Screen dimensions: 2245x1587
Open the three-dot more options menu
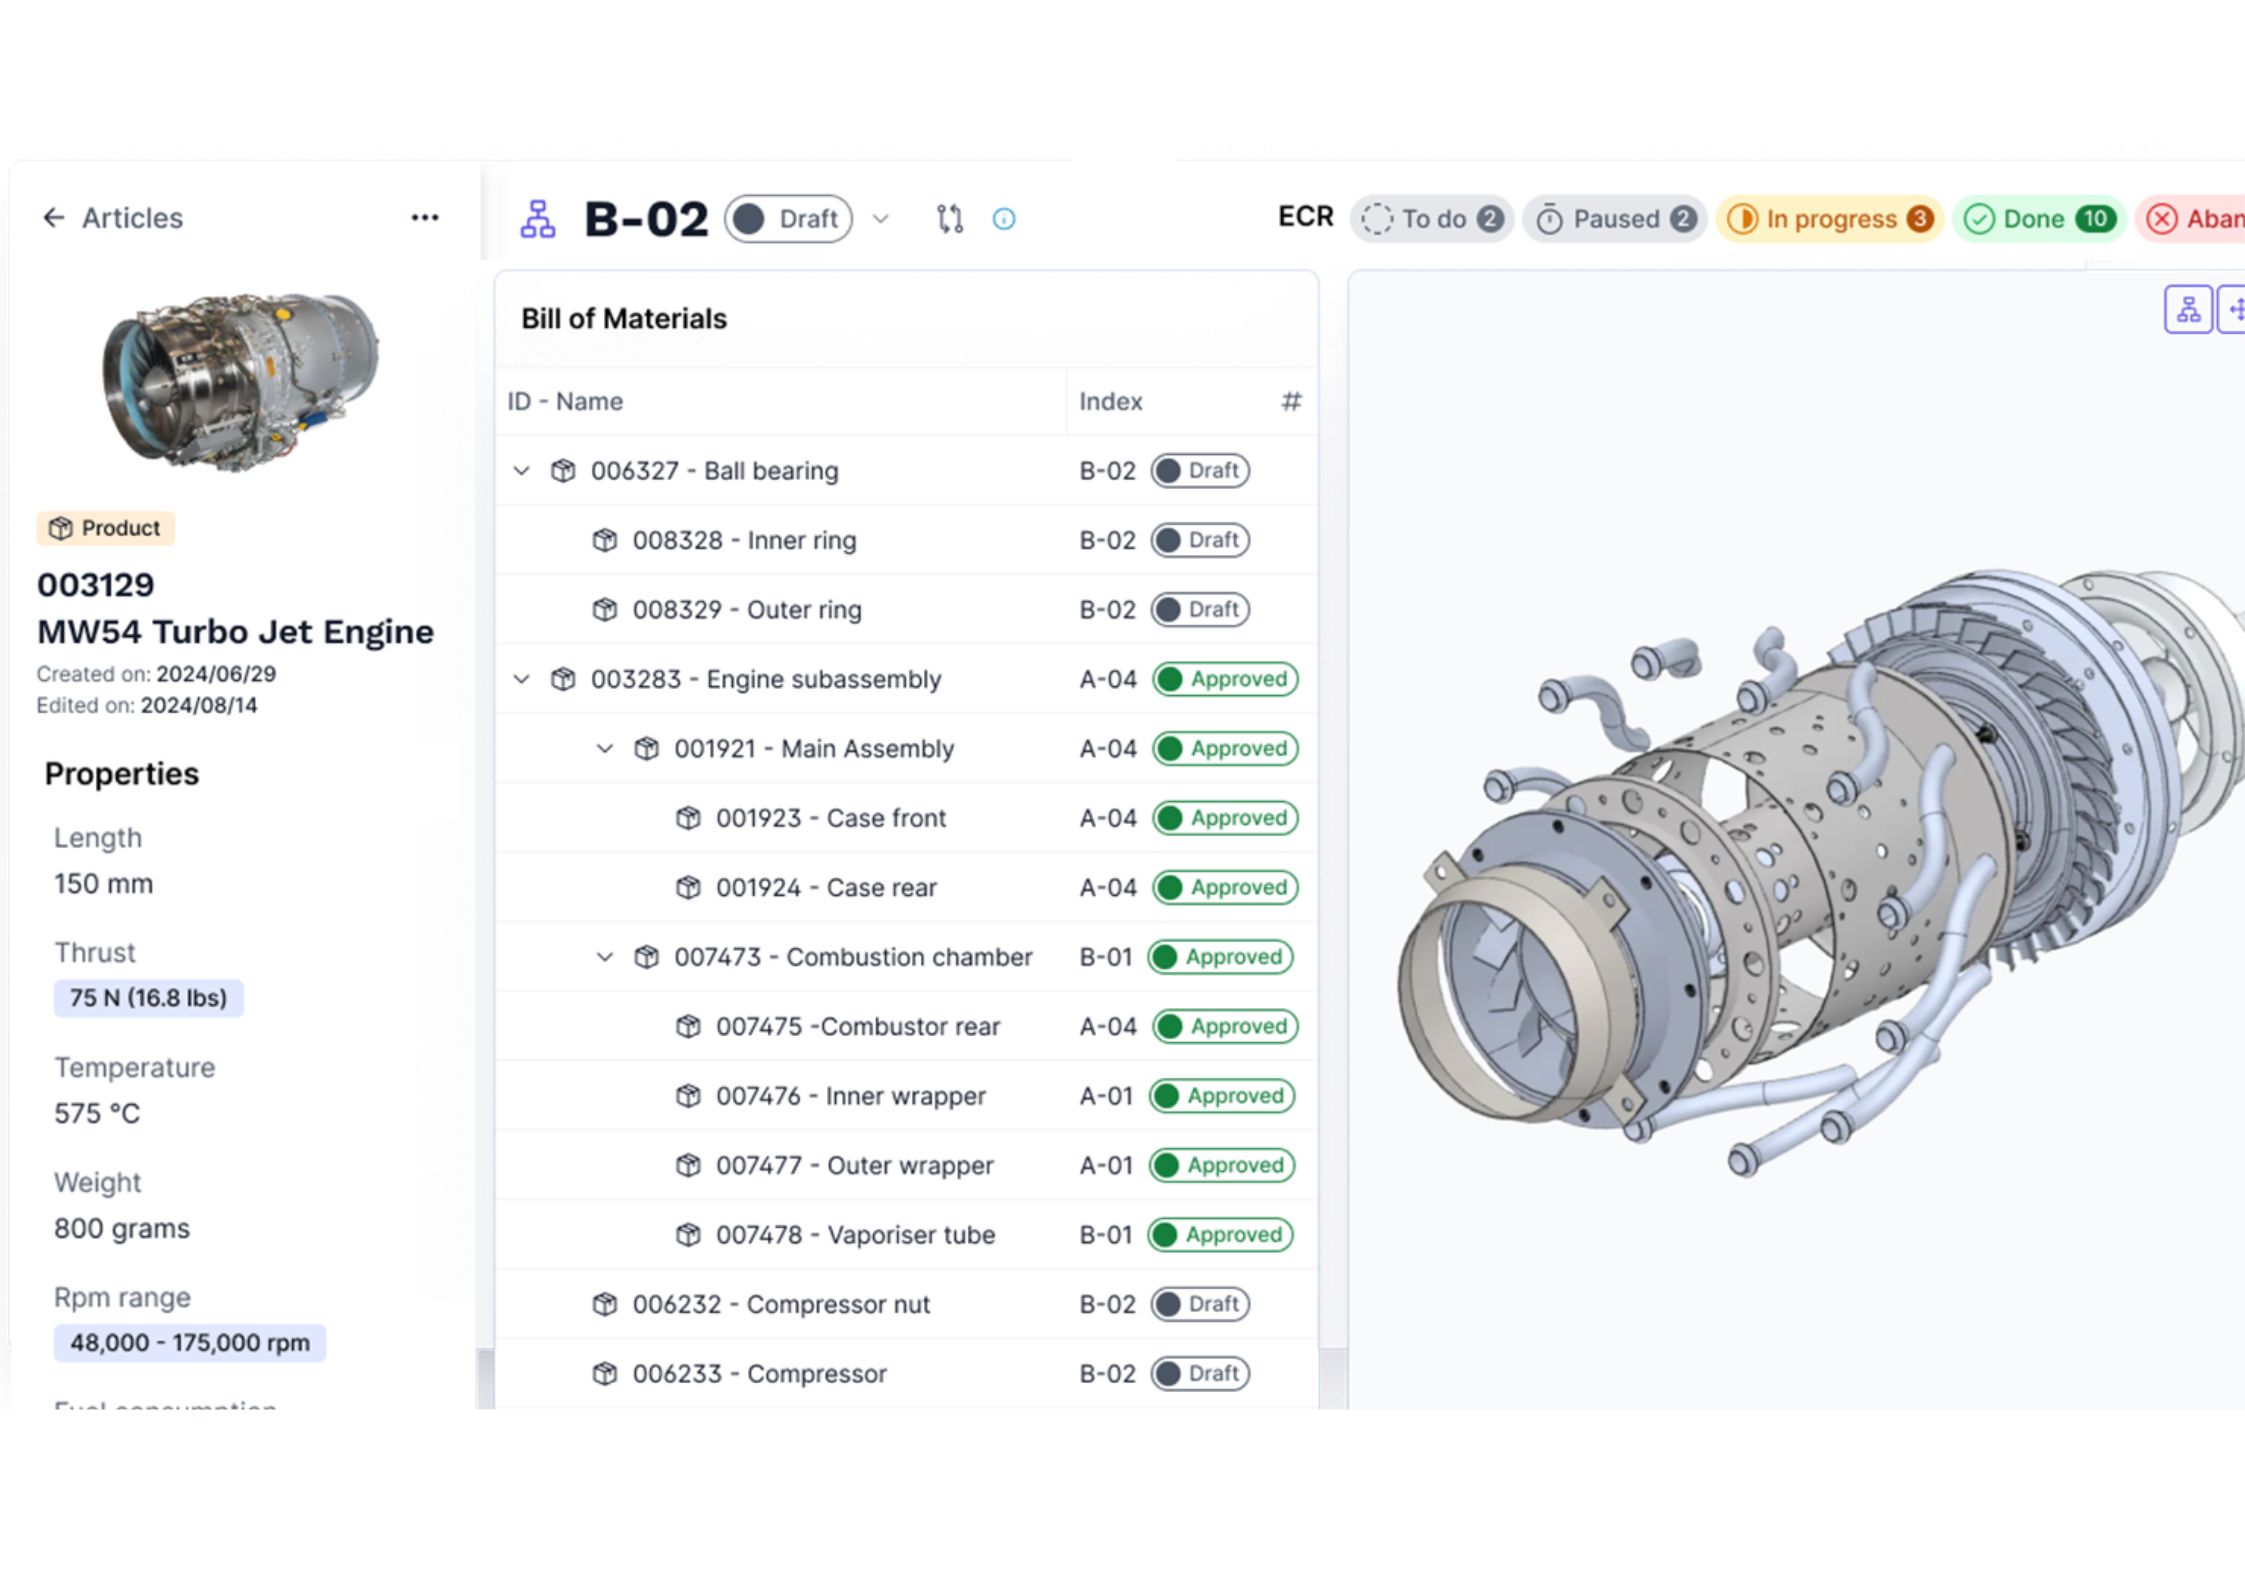point(425,218)
